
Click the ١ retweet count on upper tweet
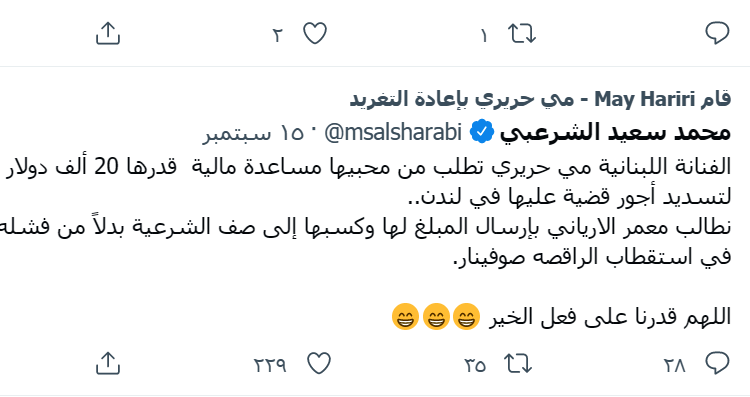484,35
